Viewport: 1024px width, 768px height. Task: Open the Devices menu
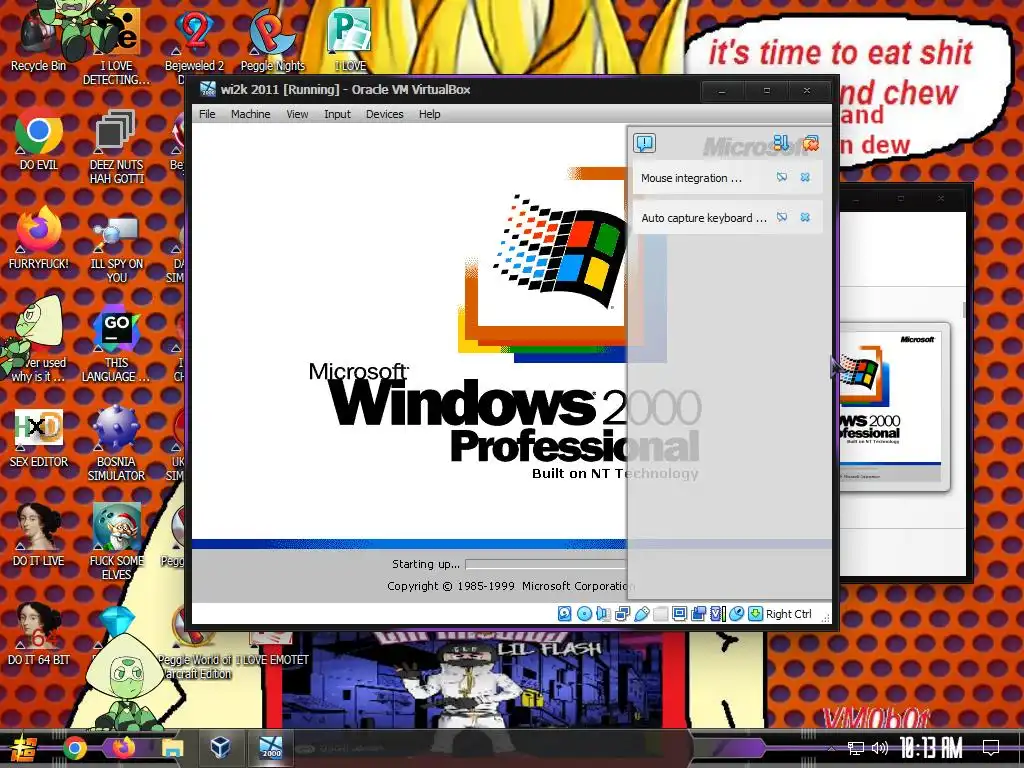pos(384,114)
